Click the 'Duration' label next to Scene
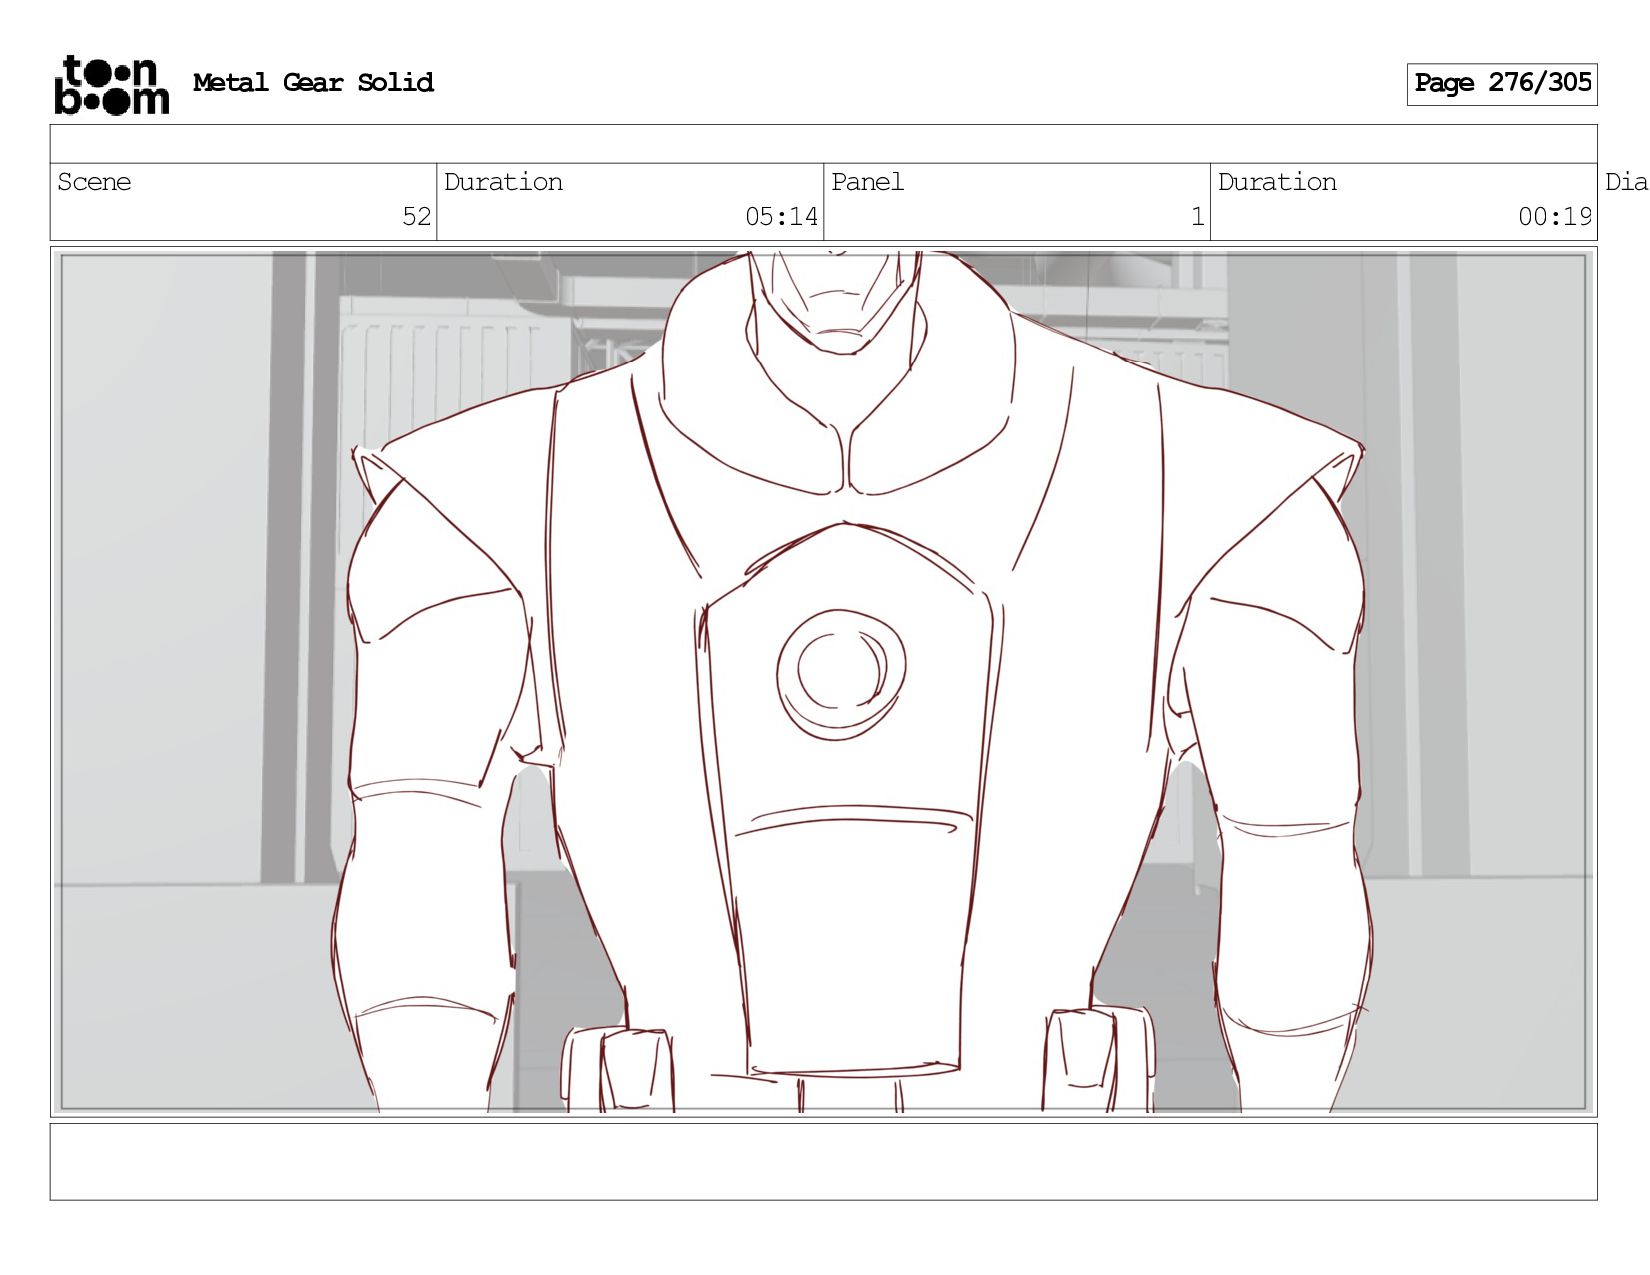The image size is (1650, 1275). click(503, 182)
